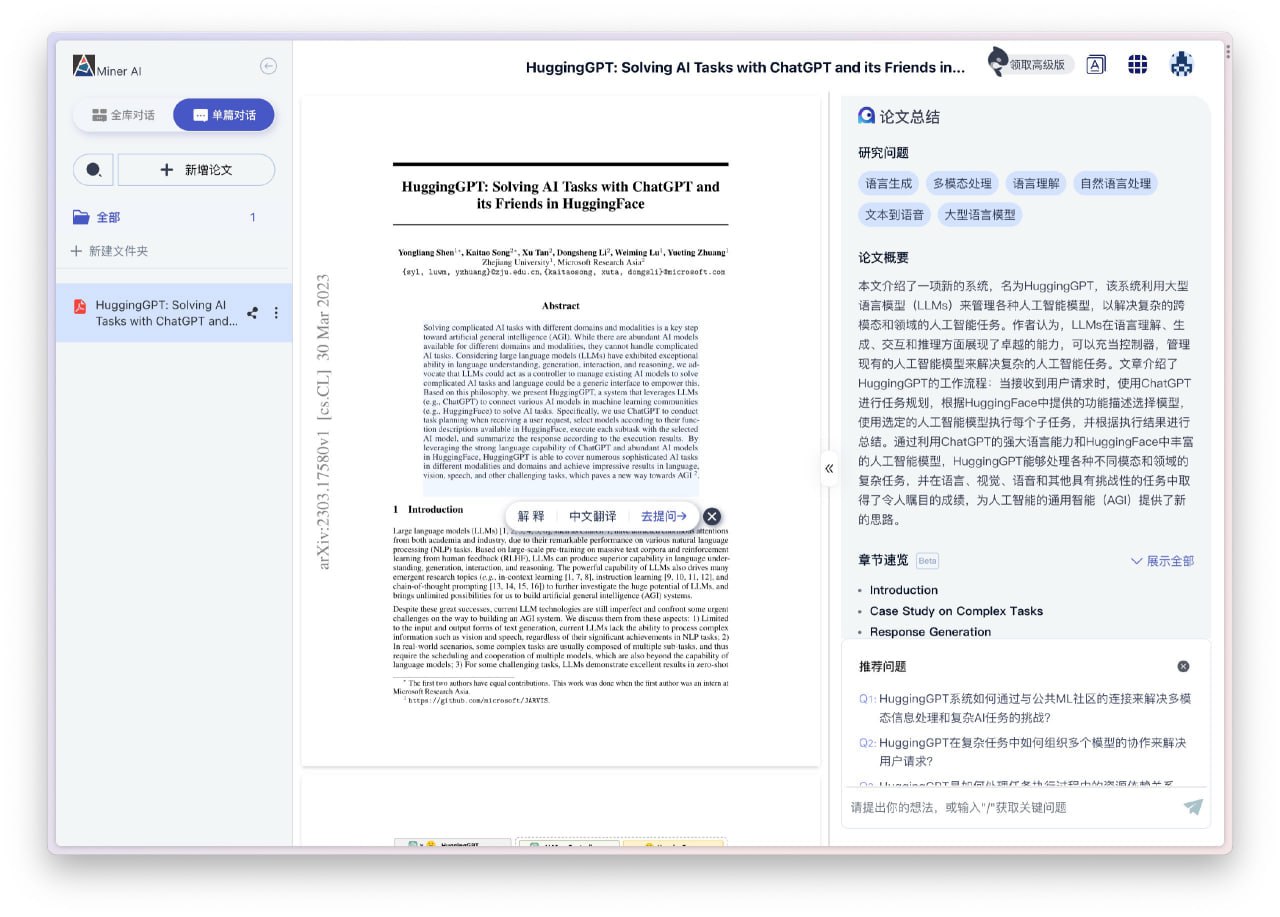
Task: Ask recommended question Q1
Action: click(x=1025, y=708)
